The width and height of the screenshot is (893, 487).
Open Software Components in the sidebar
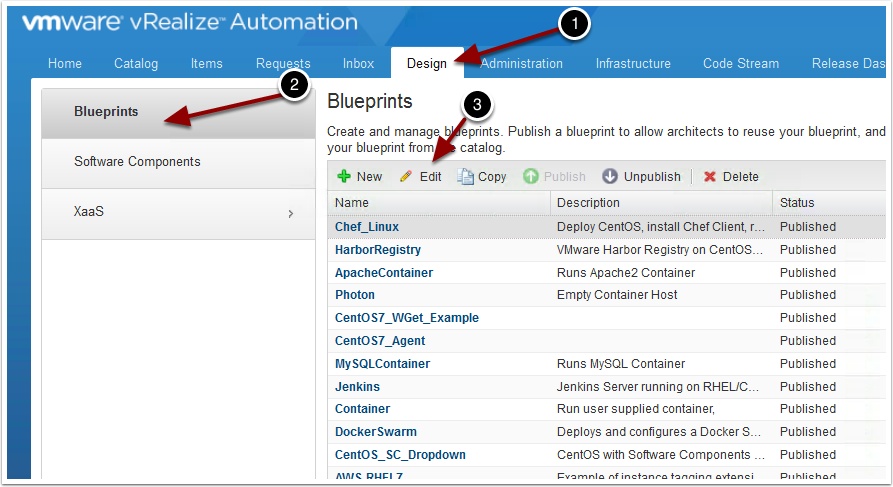(x=178, y=163)
